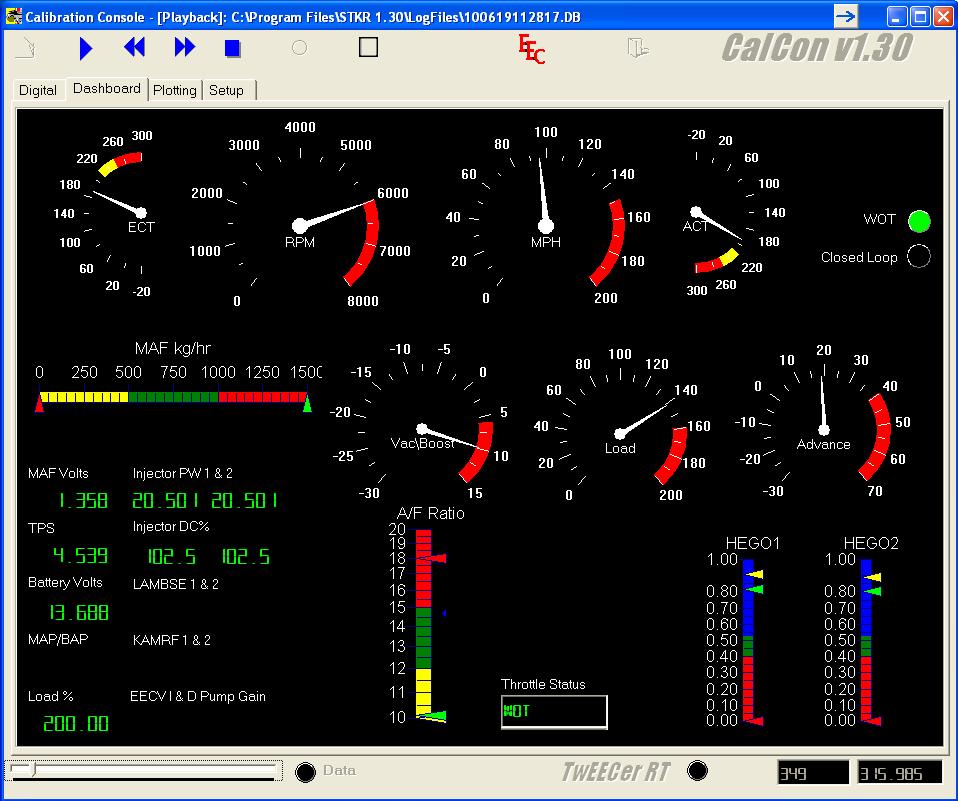This screenshot has height=801, width=958.
Task: Click the Load % value 200.00
Action: (x=76, y=723)
